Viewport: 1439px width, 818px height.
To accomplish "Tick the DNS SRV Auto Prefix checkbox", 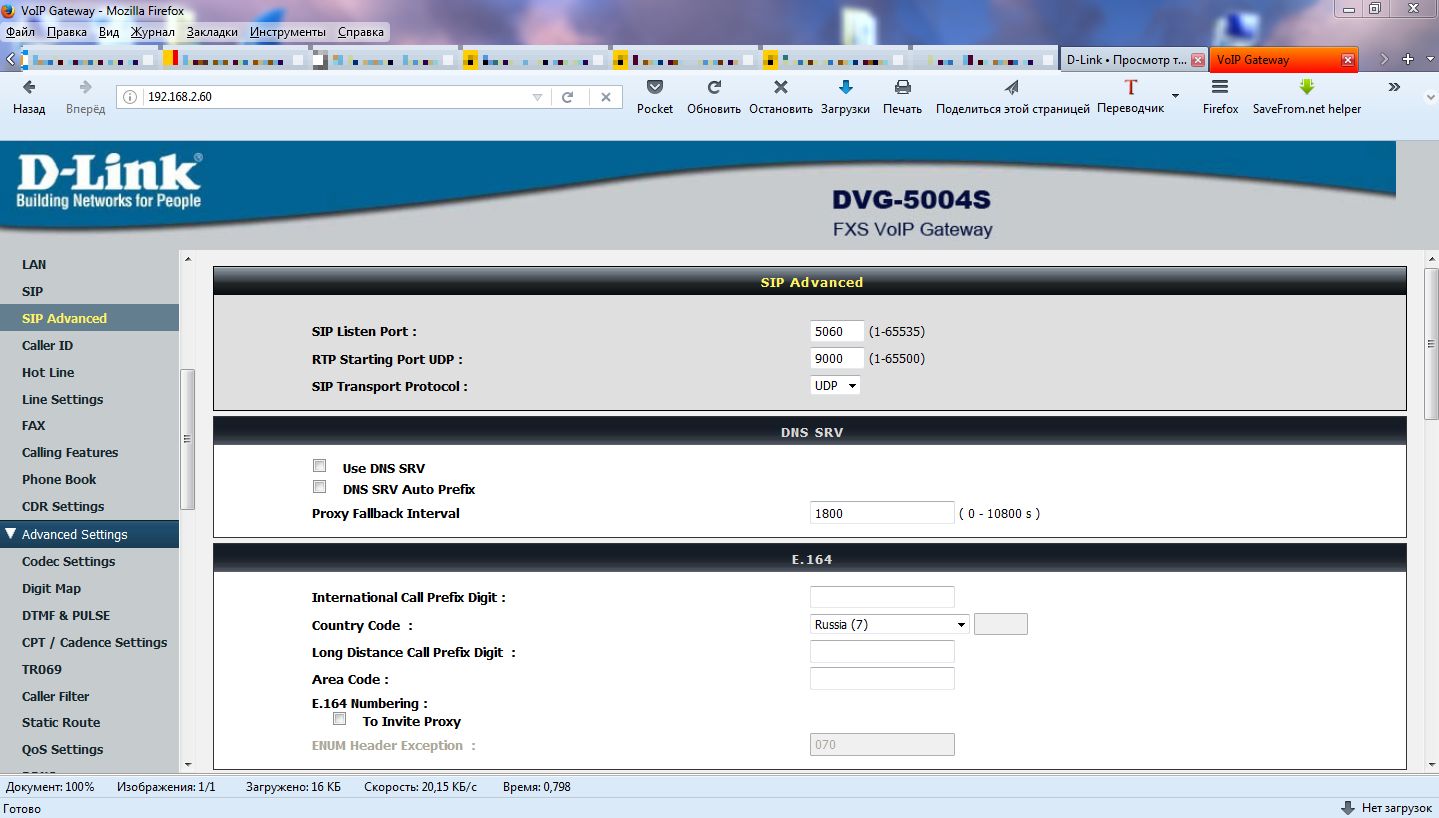I will (320, 487).
